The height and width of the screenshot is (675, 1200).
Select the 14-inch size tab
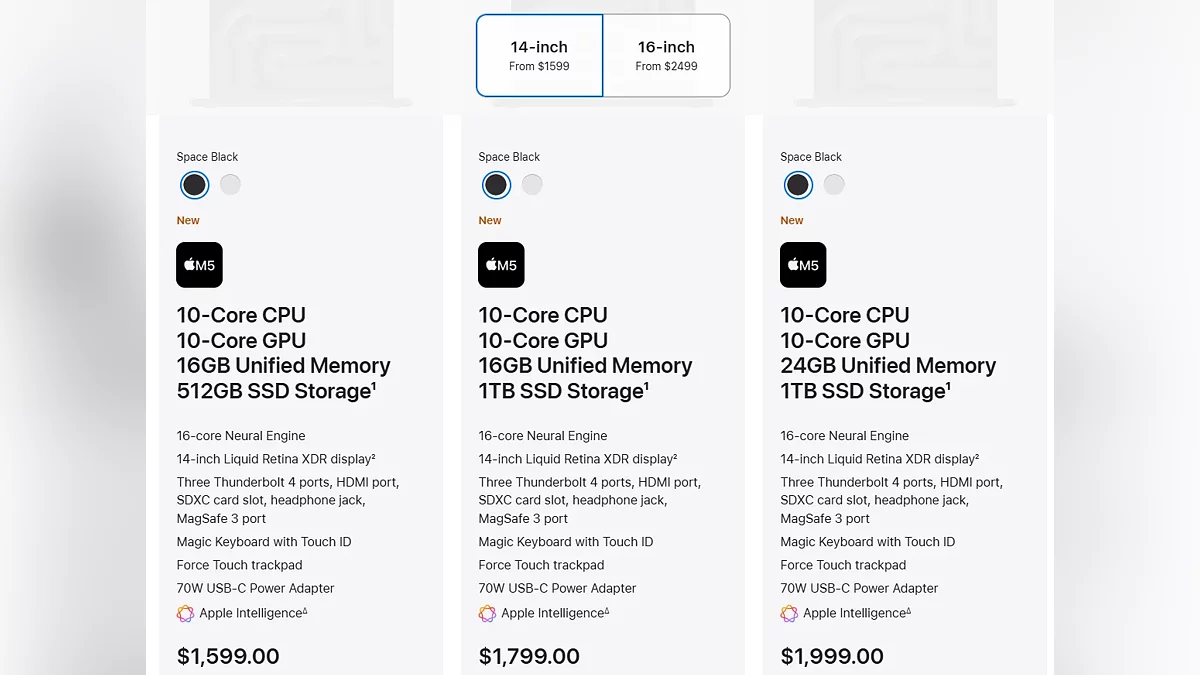539,56
